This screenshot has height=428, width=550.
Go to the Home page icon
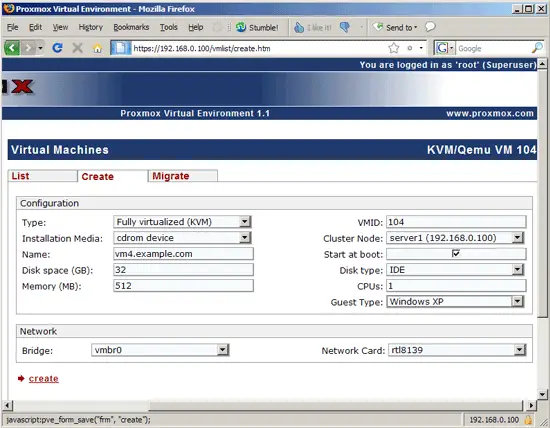point(98,48)
